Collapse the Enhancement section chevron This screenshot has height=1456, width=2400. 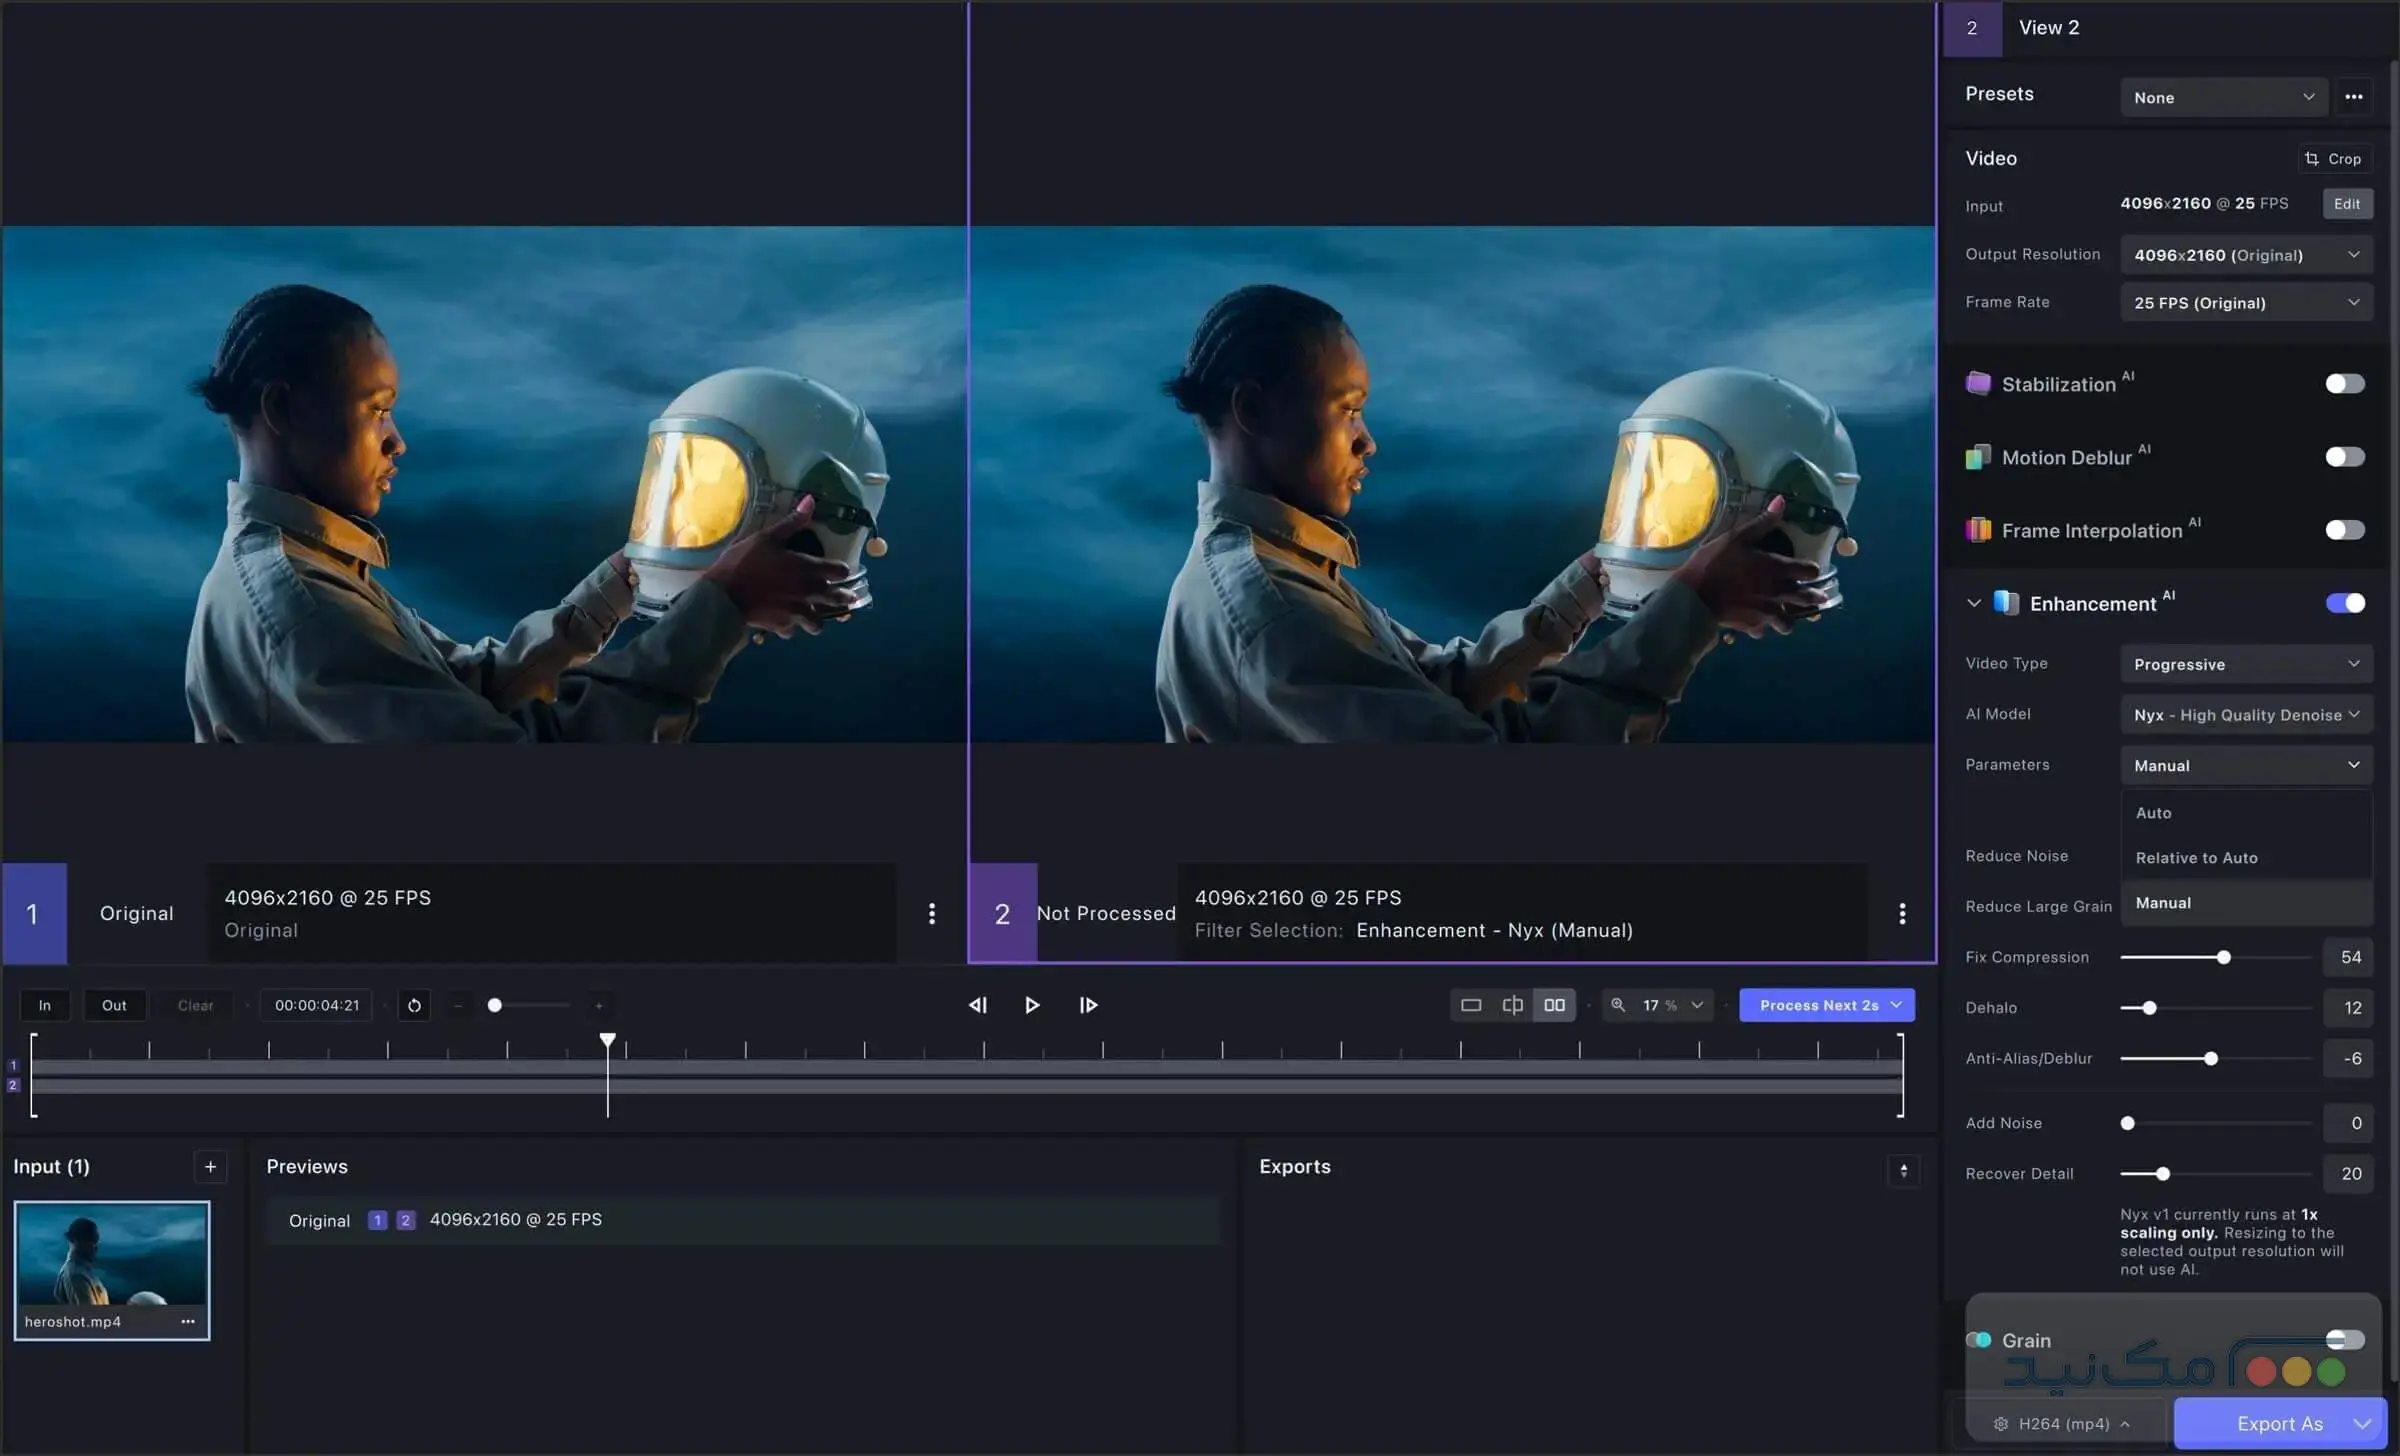1974,602
